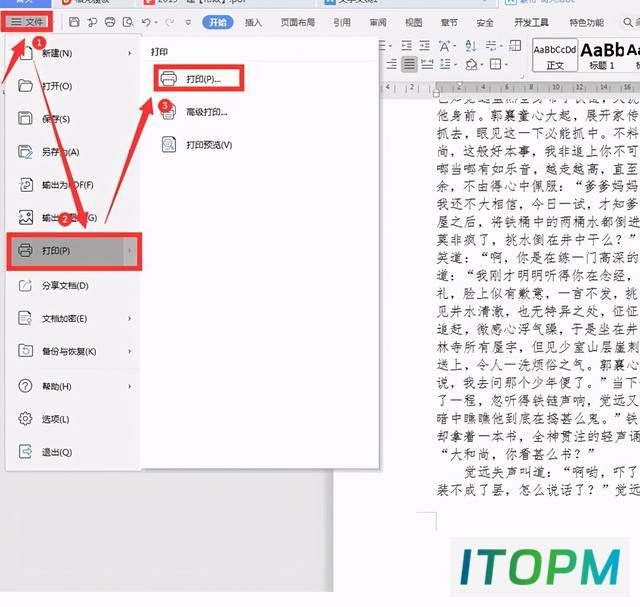Toggle justified alignment button in ribbon

point(409,64)
